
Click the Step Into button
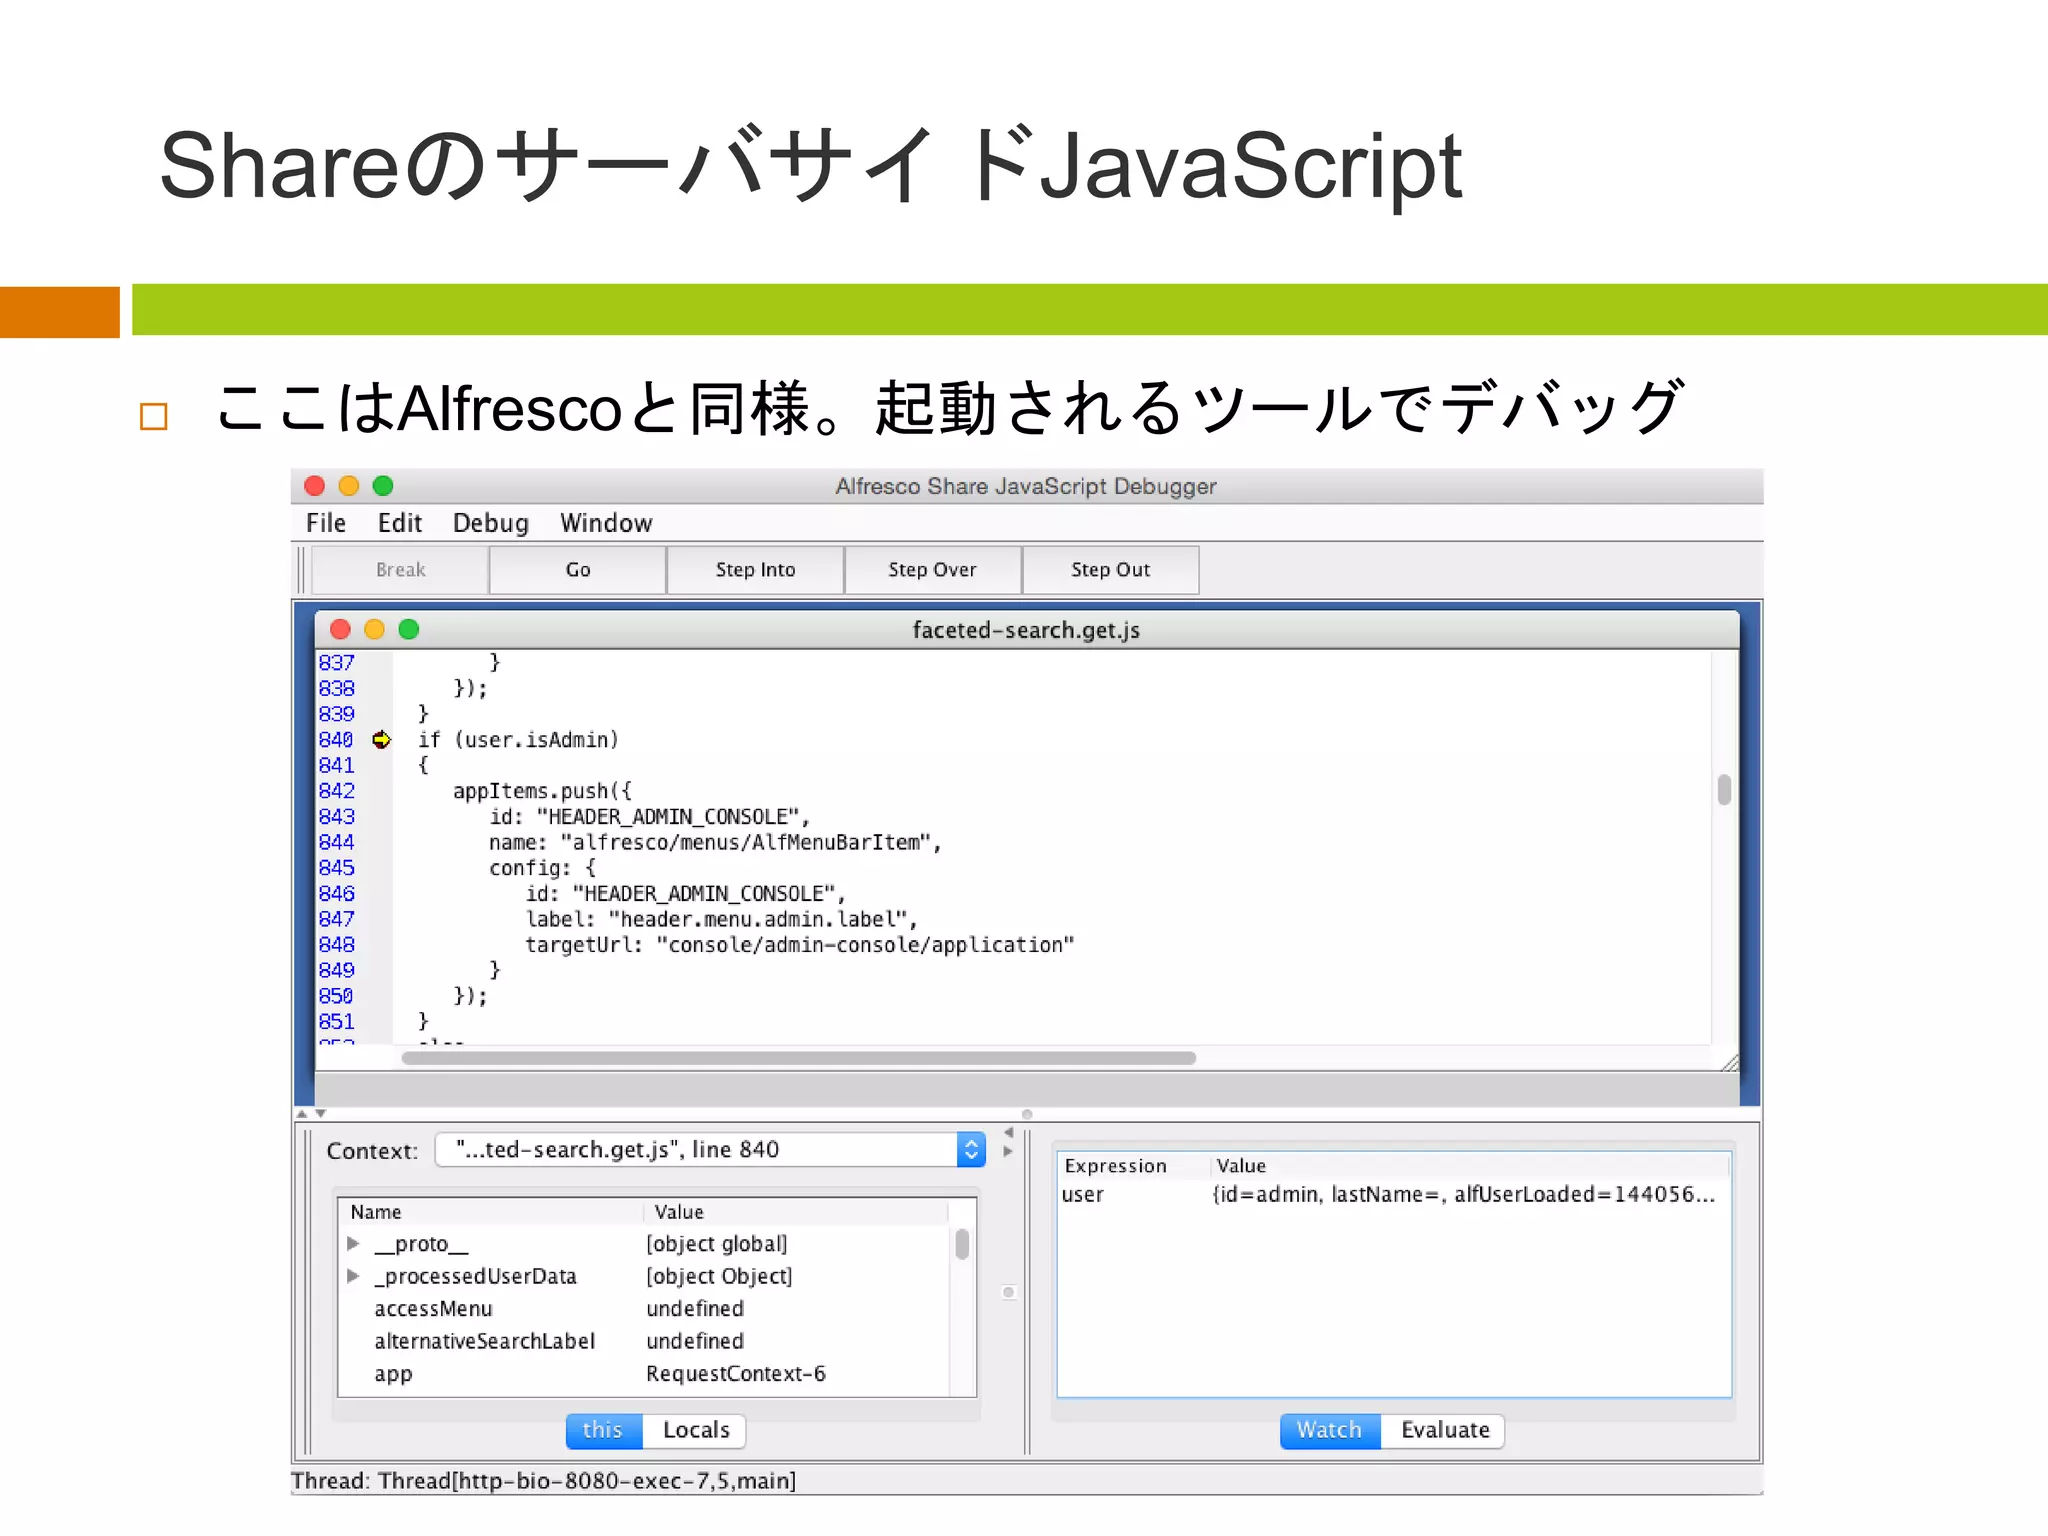coord(755,570)
